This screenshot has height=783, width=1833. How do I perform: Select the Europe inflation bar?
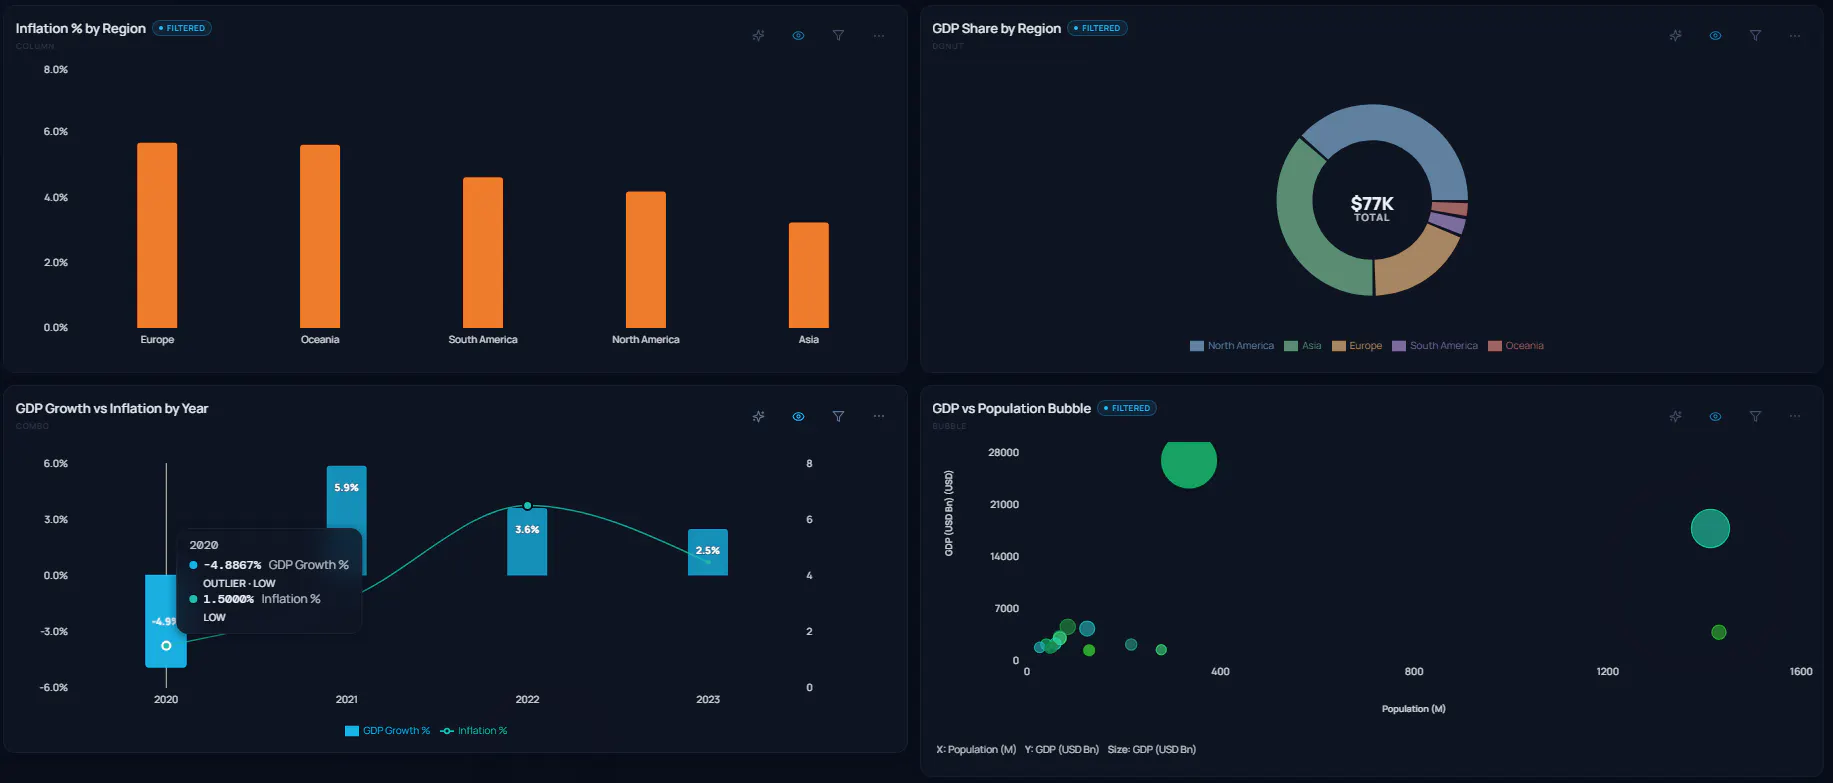click(x=157, y=235)
